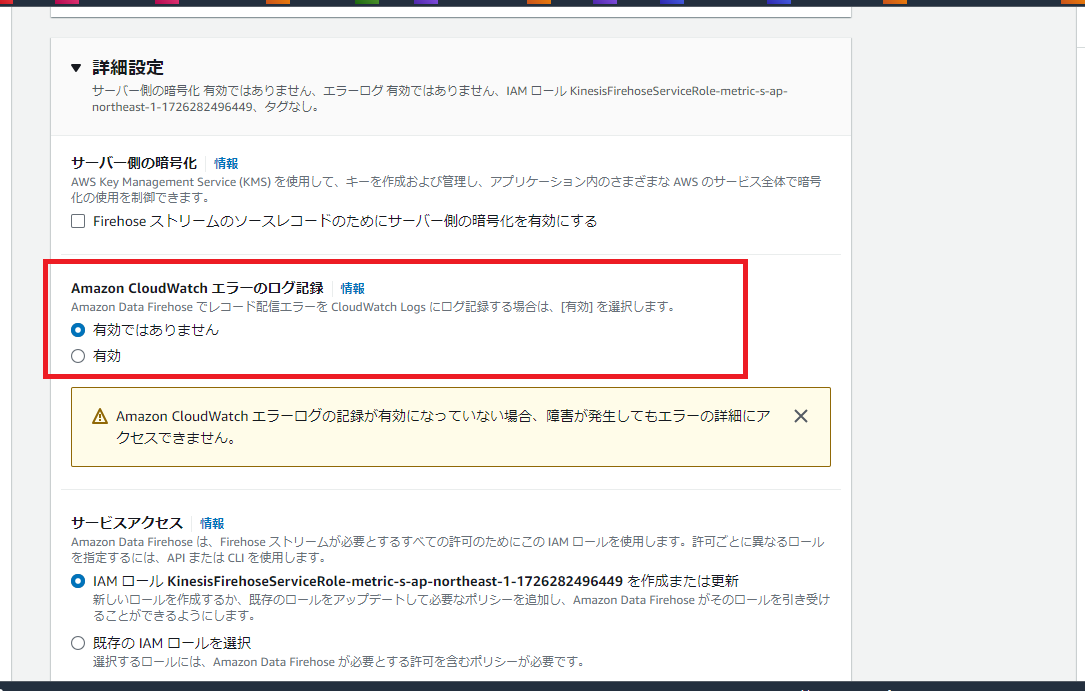Open 情報 next to サービスアクセス
The width and height of the screenshot is (1085, 691).
tap(214, 522)
